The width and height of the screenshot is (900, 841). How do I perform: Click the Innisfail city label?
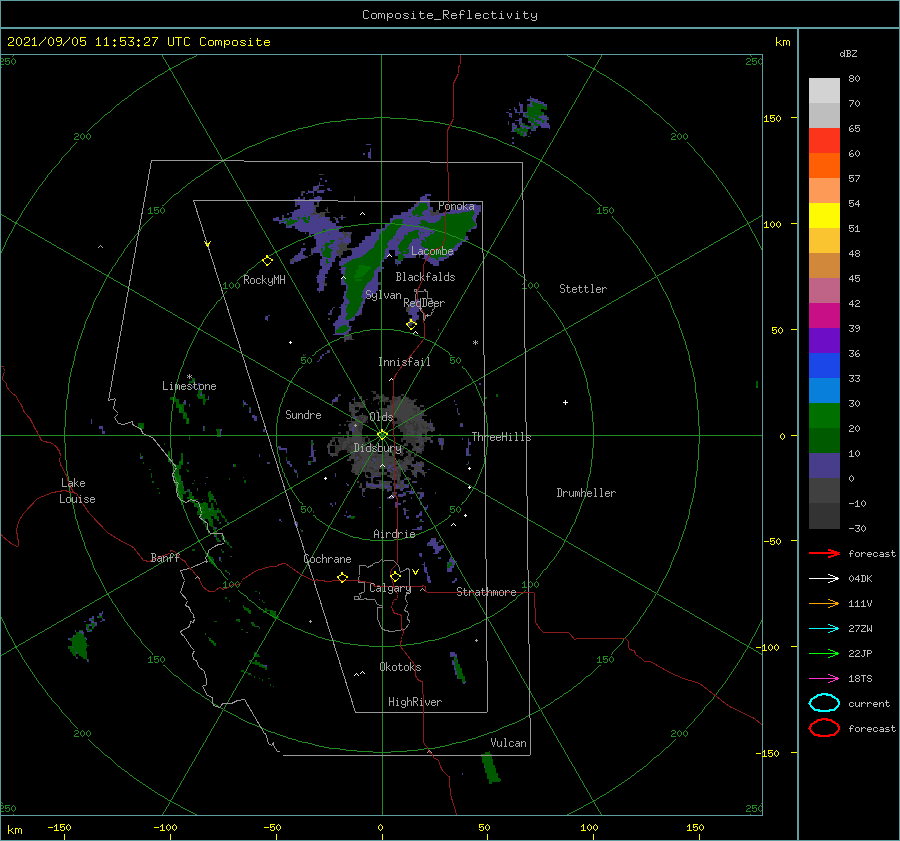(x=404, y=362)
